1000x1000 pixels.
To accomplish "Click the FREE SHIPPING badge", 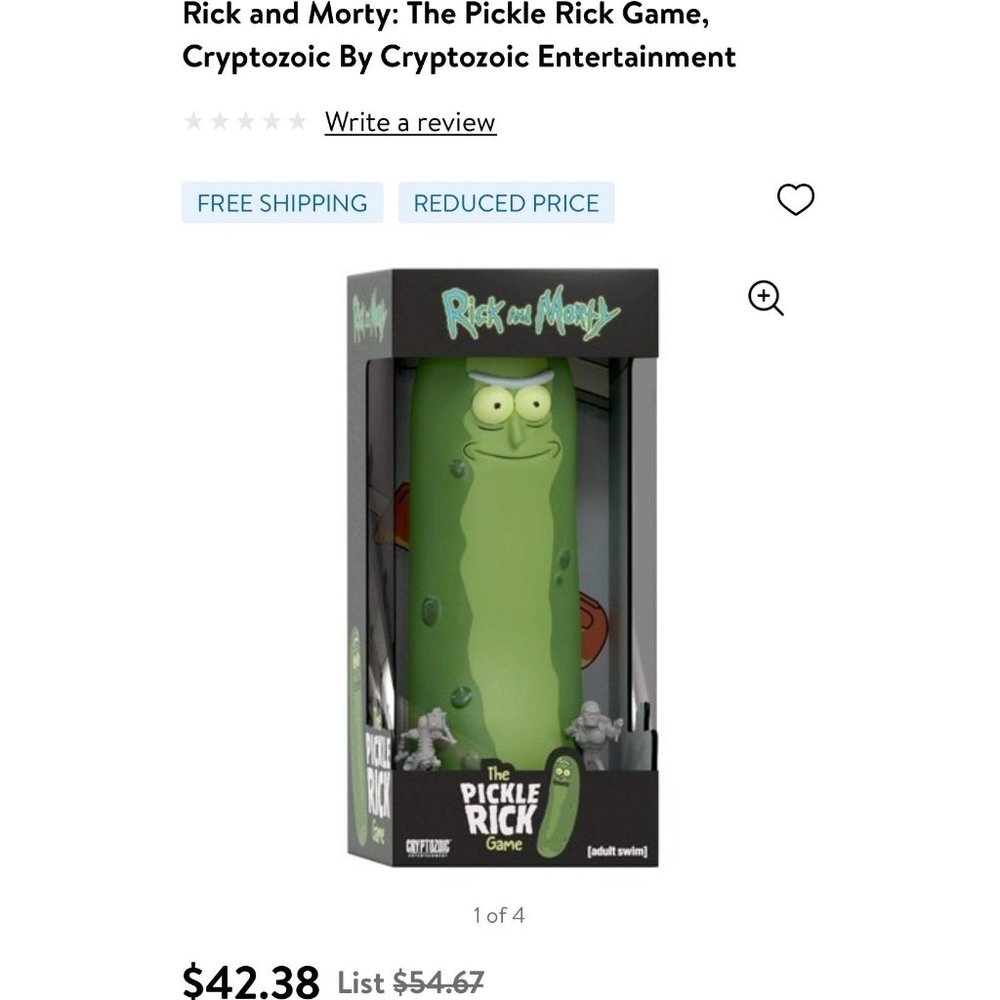I will (282, 202).
